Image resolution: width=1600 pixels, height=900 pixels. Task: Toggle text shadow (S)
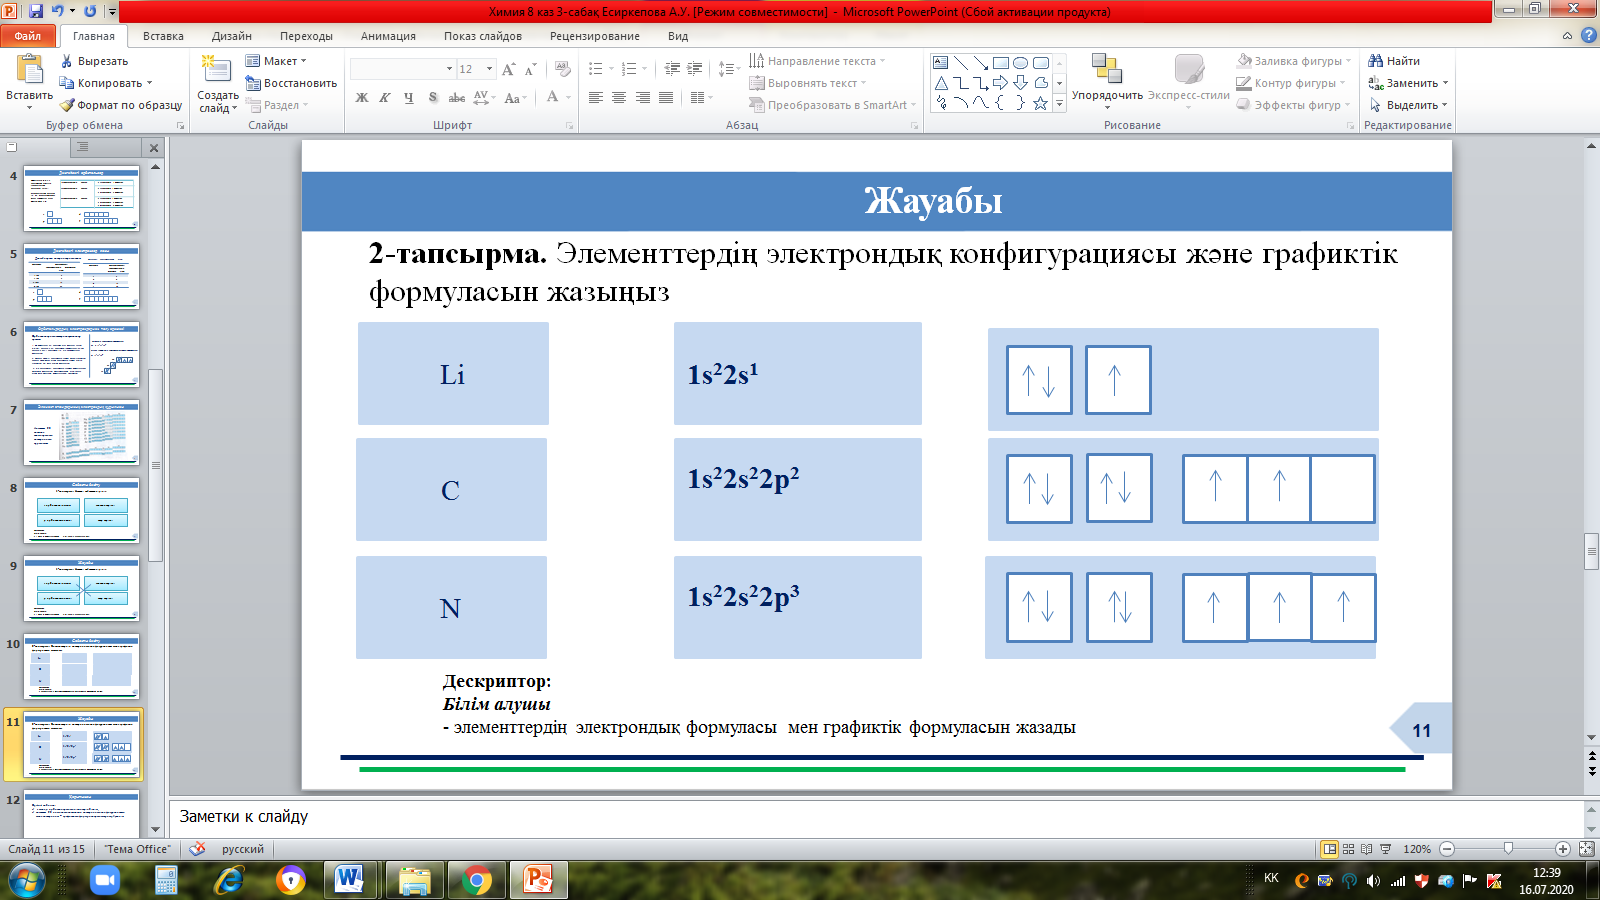click(x=433, y=97)
